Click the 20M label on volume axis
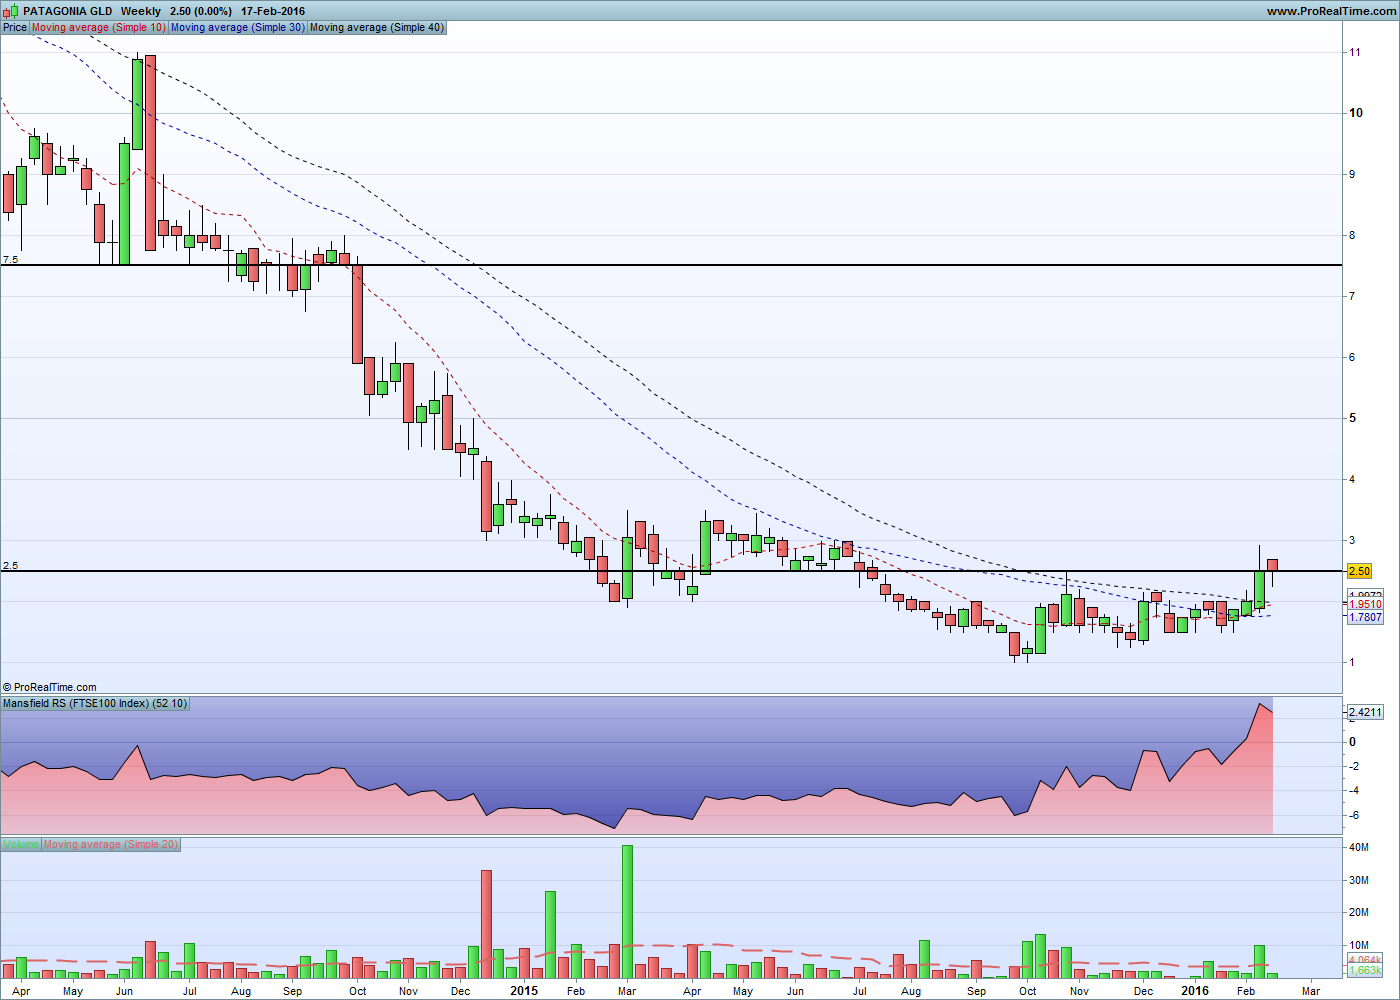Viewport: 1400px width, 1000px height. point(1358,912)
